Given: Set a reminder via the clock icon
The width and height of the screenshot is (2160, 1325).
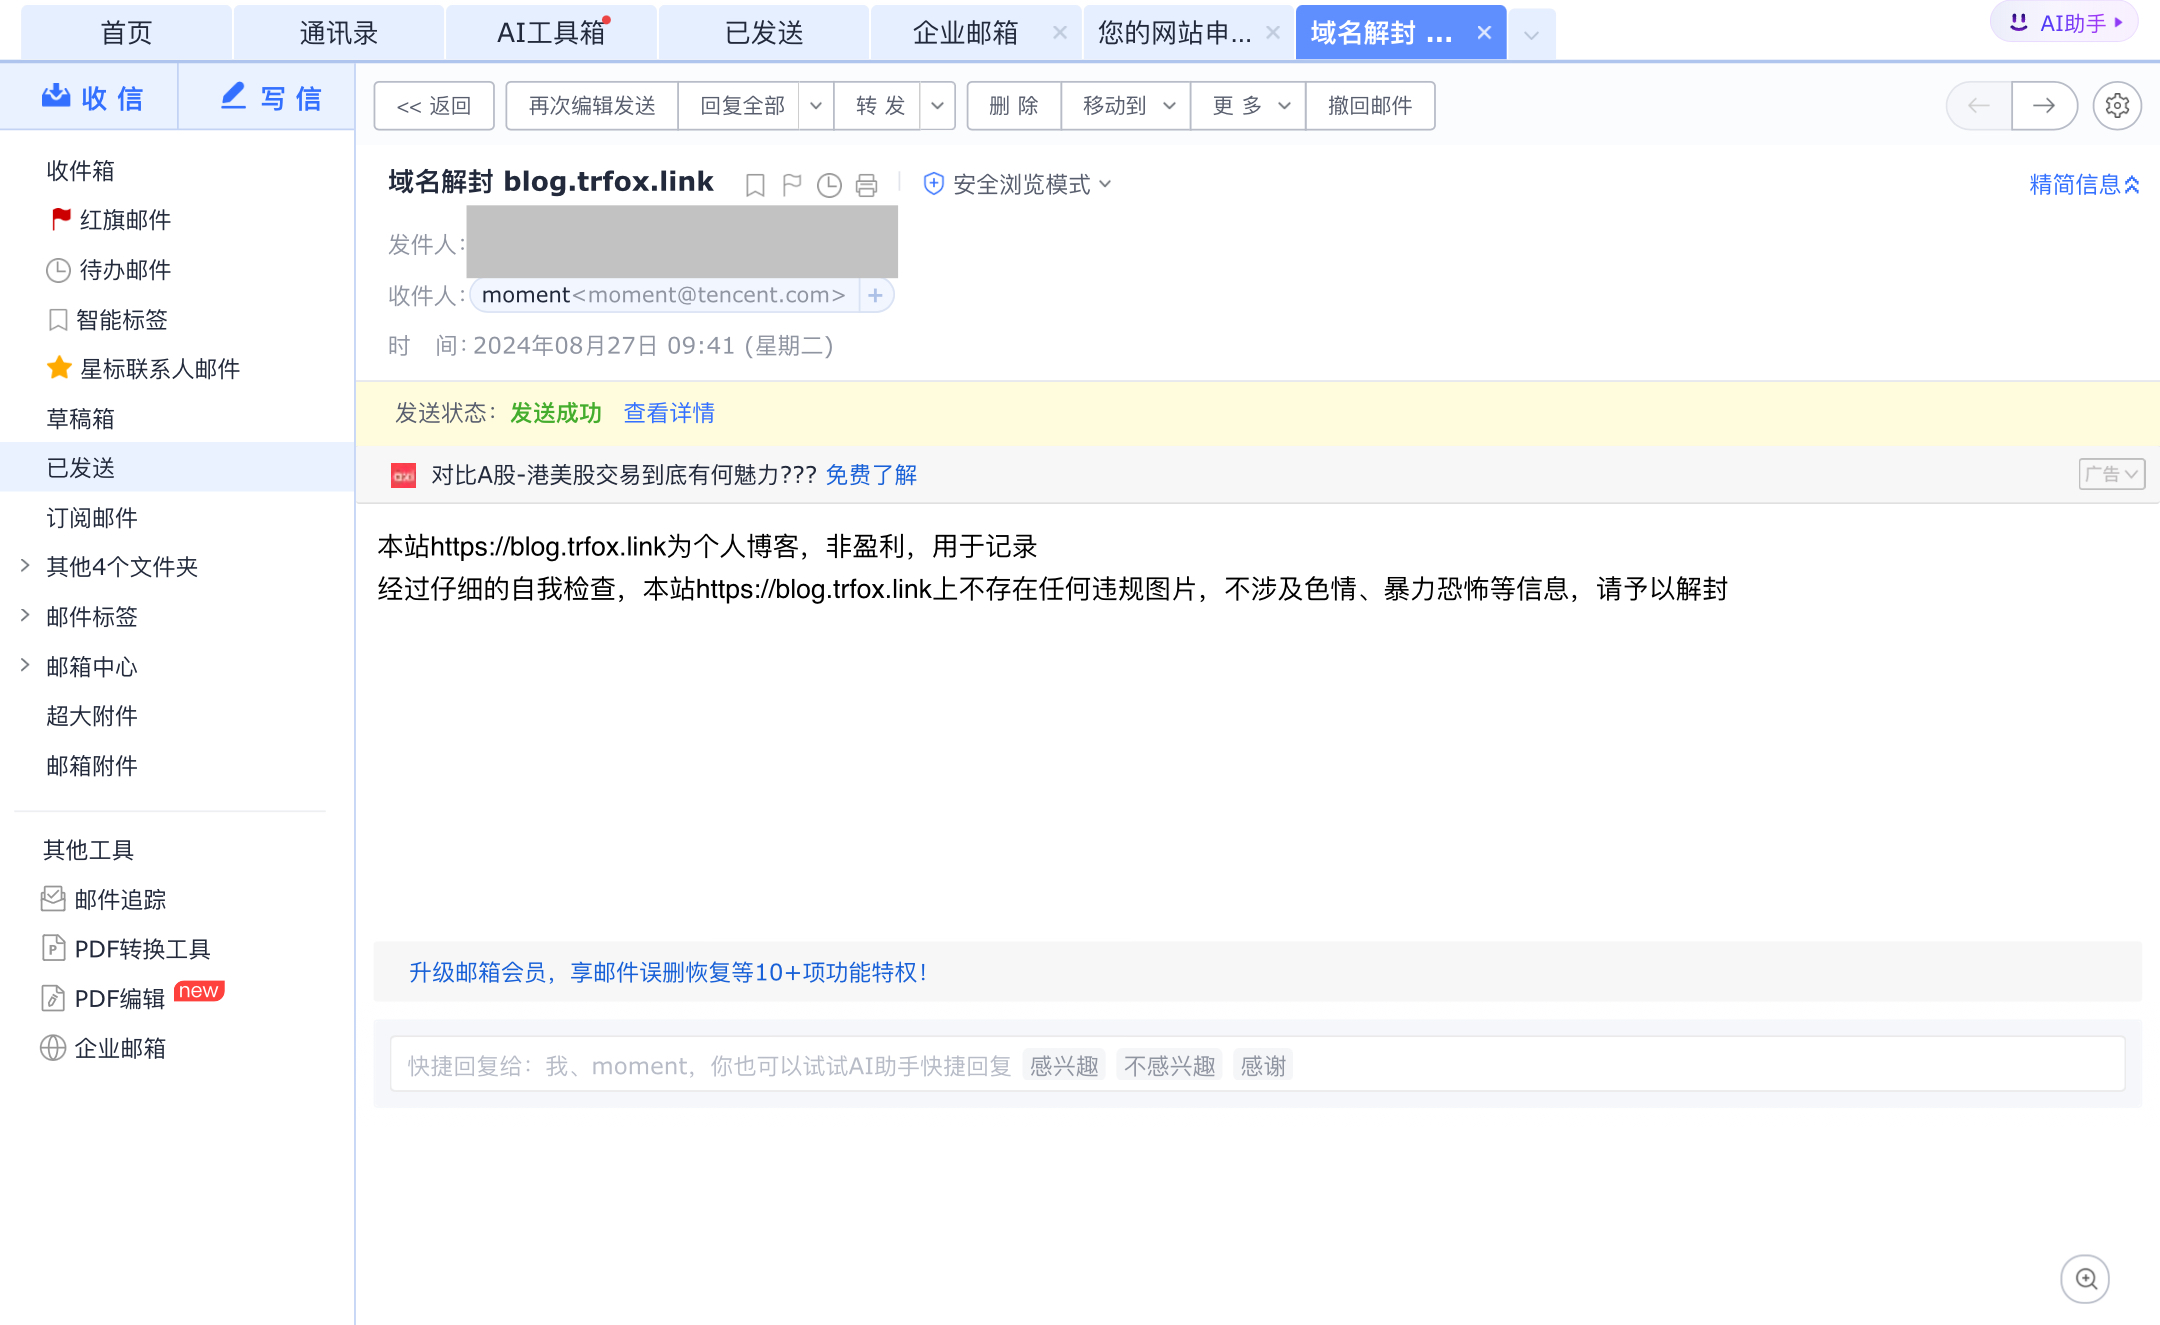Looking at the screenshot, I should (828, 184).
